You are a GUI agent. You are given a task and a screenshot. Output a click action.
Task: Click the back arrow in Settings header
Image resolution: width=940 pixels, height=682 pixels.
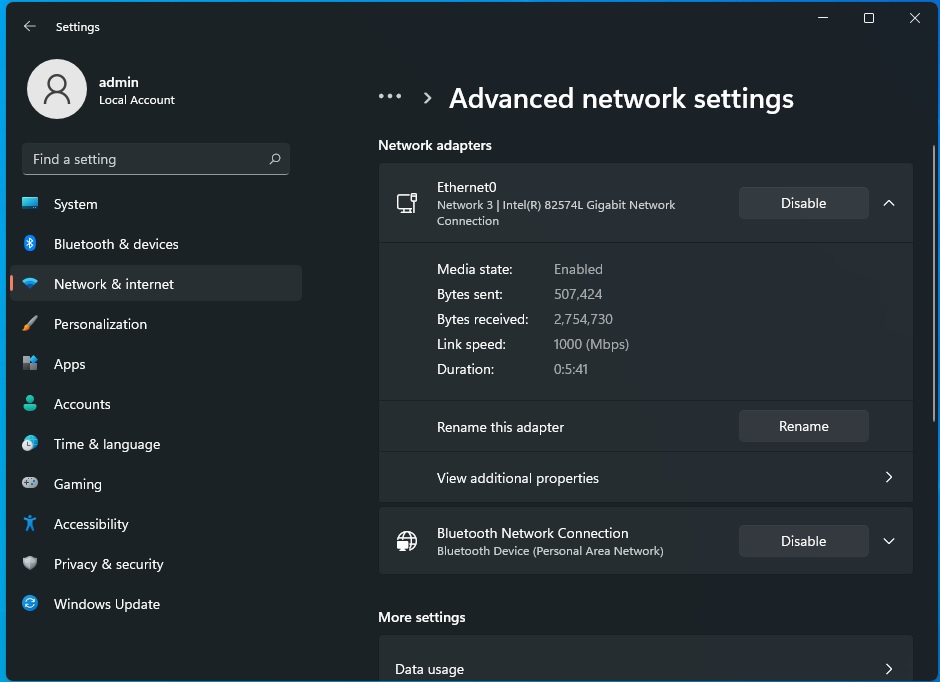point(30,27)
